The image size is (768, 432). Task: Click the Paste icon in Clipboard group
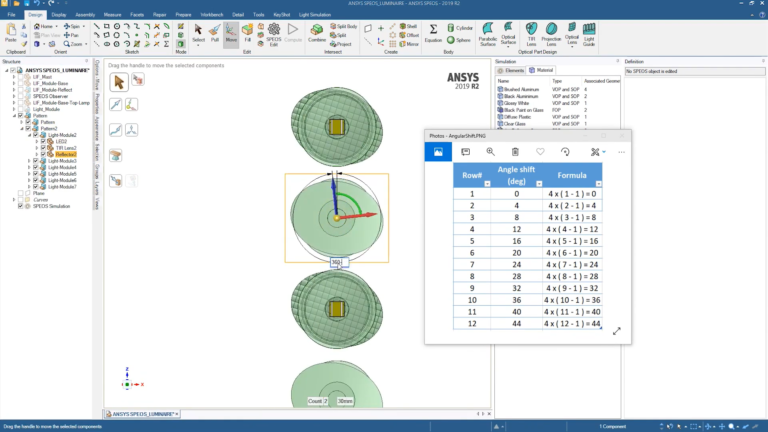point(10,33)
